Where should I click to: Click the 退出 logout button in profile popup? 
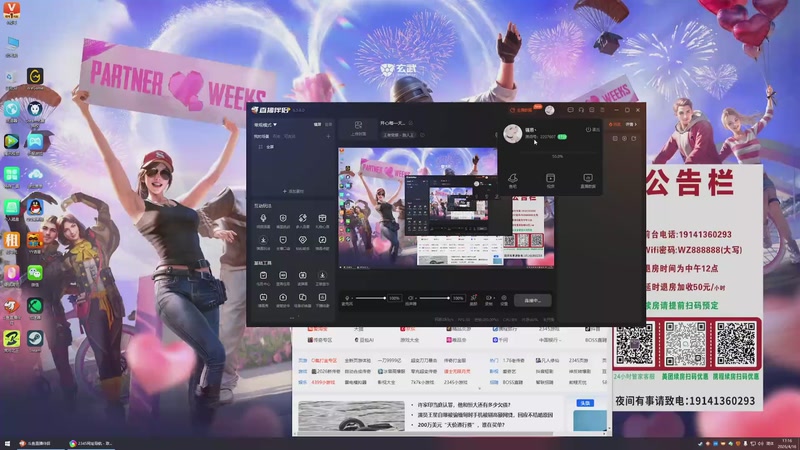pyautogui.click(x=592, y=130)
